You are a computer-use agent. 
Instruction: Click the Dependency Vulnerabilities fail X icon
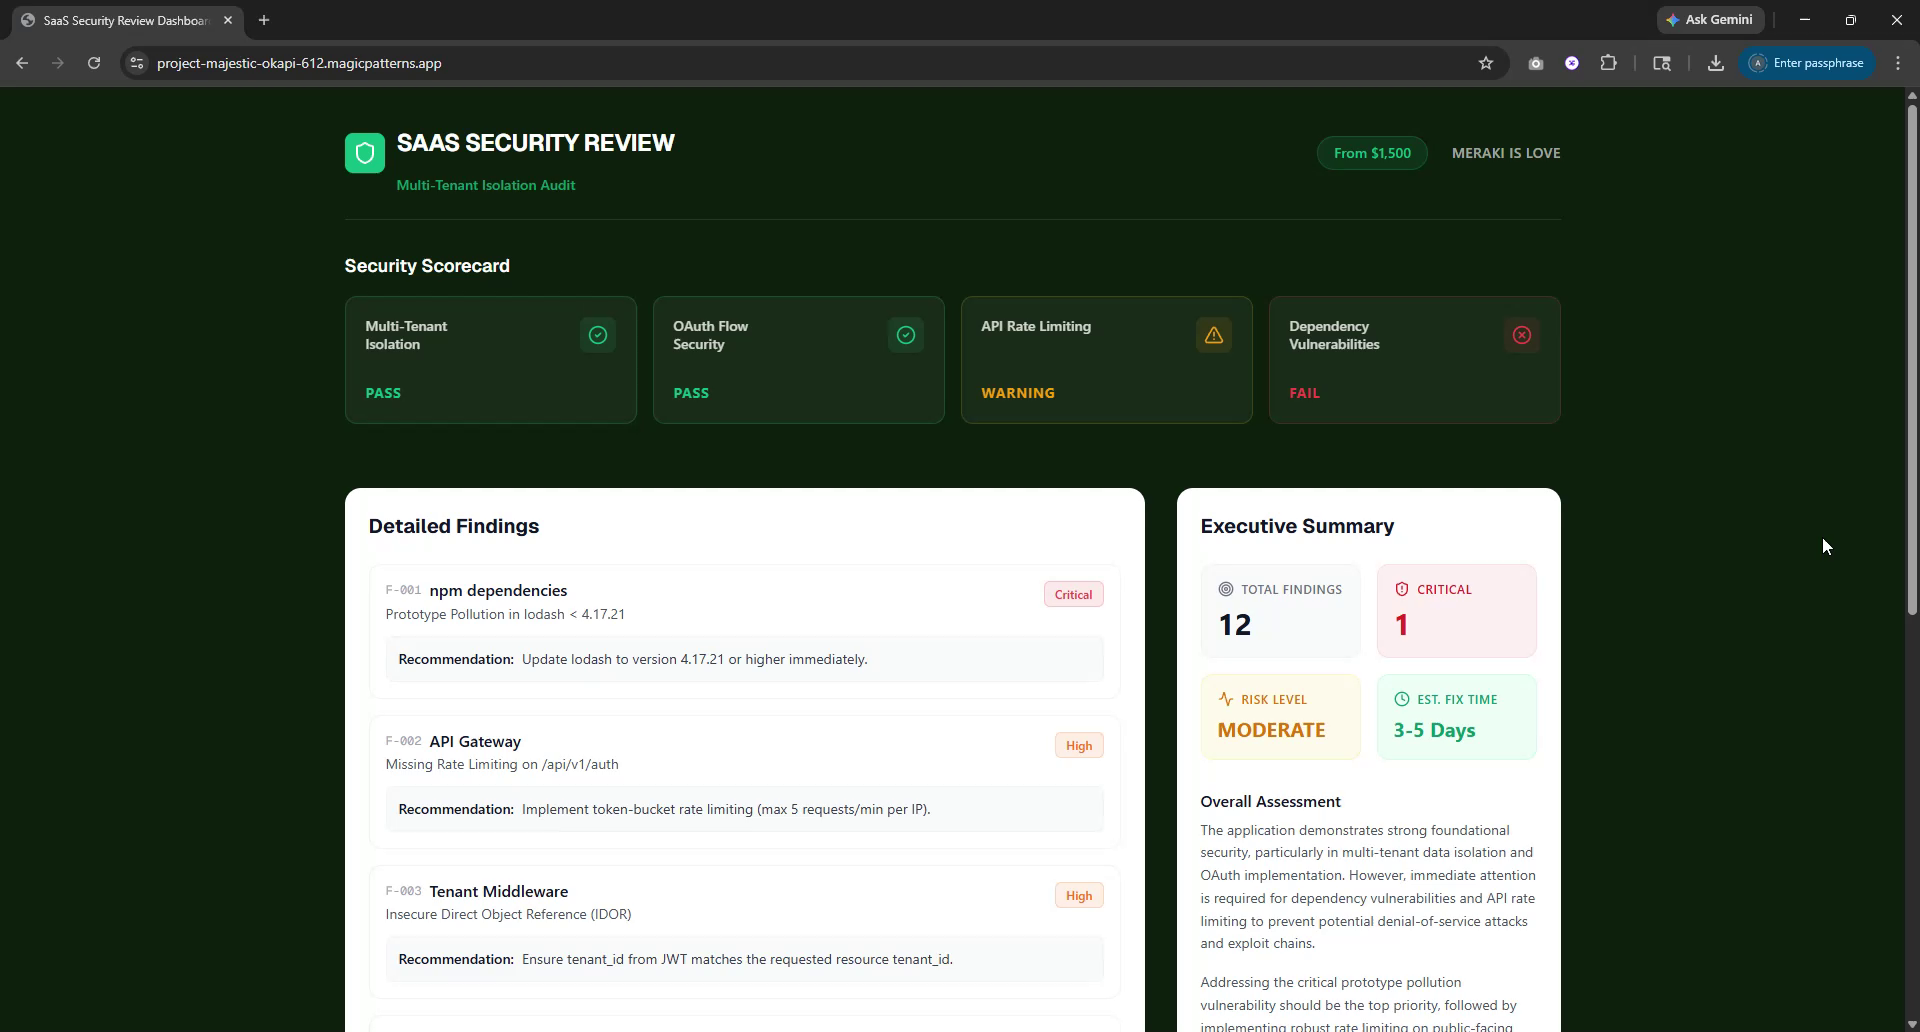click(x=1522, y=335)
